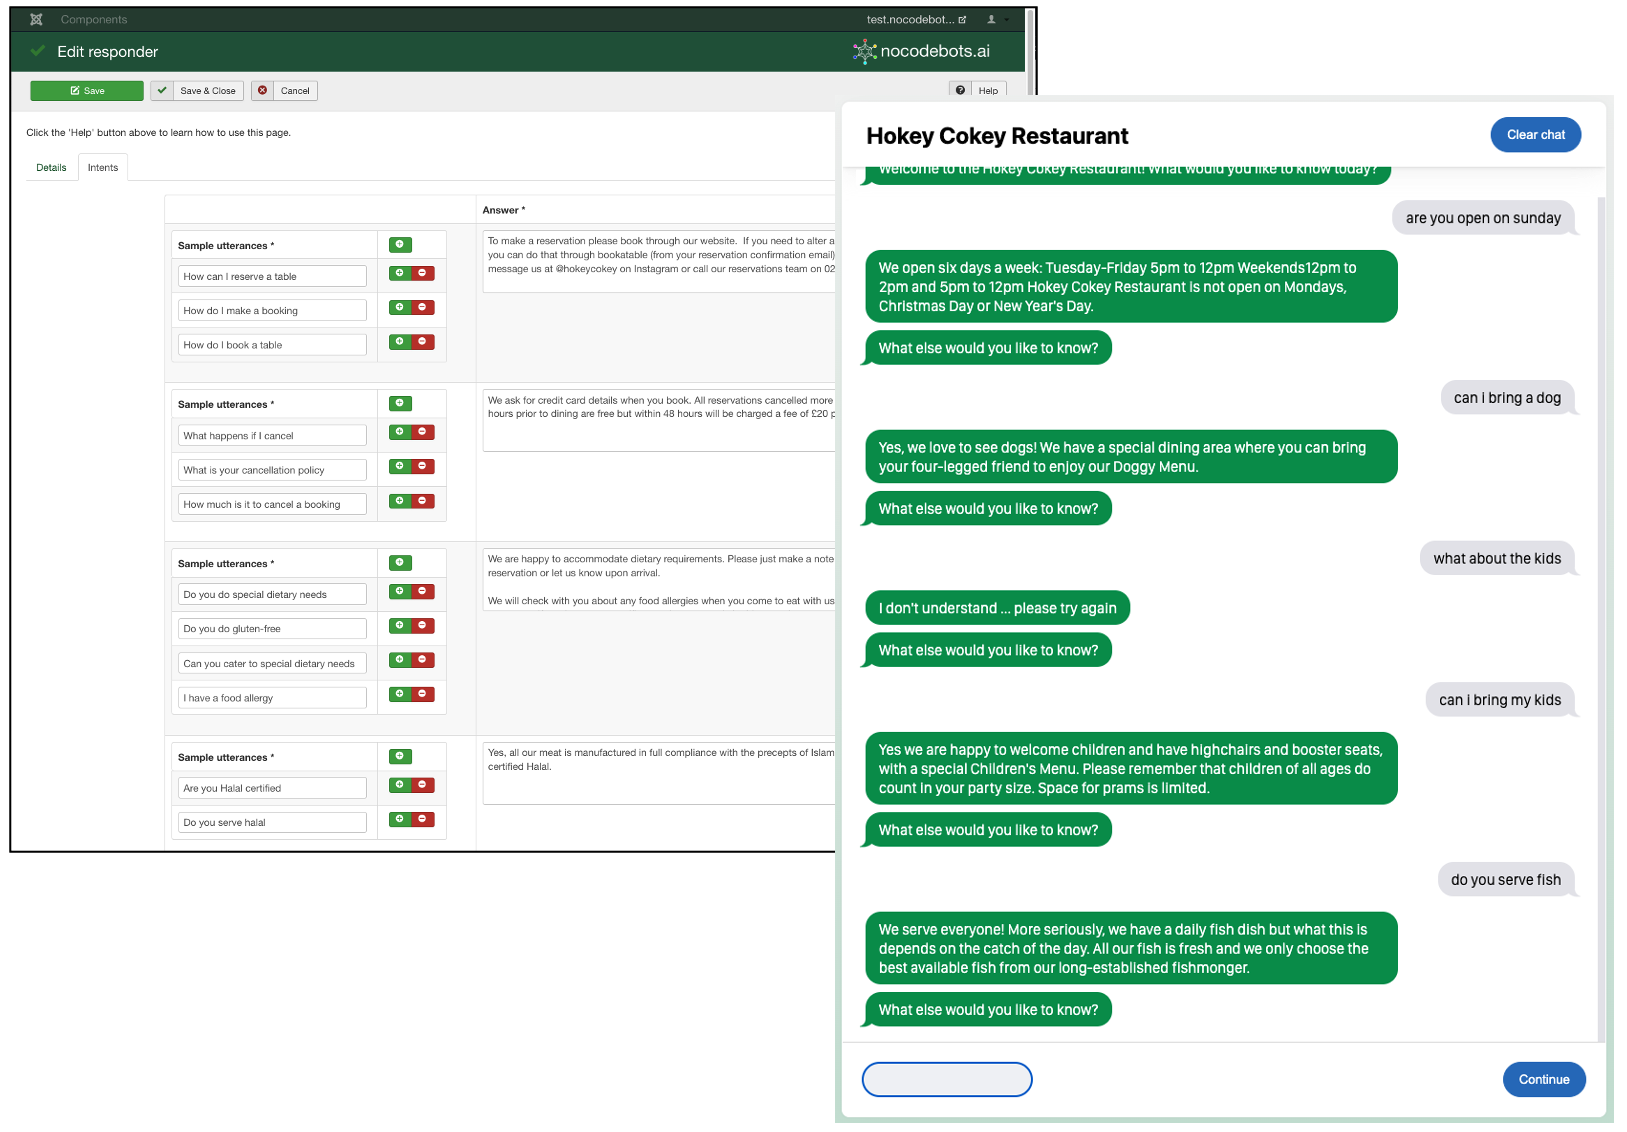Clear the Hokey Cokey chat
Image resolution: width=1627 pixels, height=1132 pixels.
click(x=1535, y=135)
